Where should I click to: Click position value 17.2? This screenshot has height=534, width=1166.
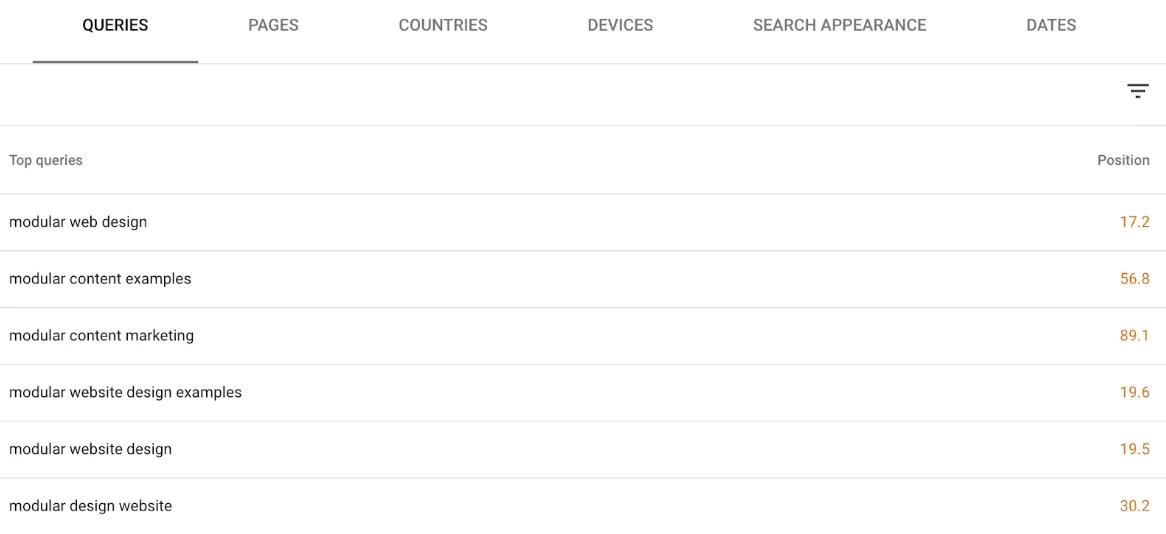pyautogui.click(x=1134, y=222)
